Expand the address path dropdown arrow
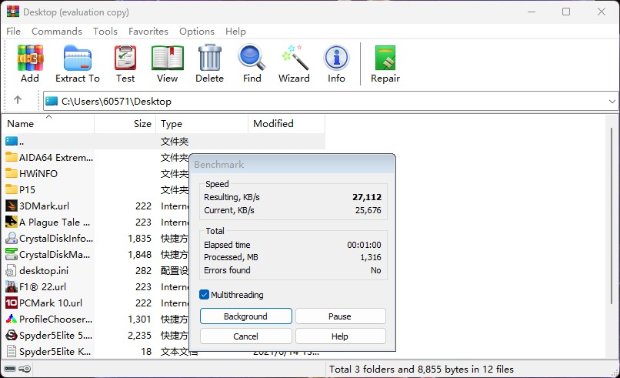 [x=612, y=102]
